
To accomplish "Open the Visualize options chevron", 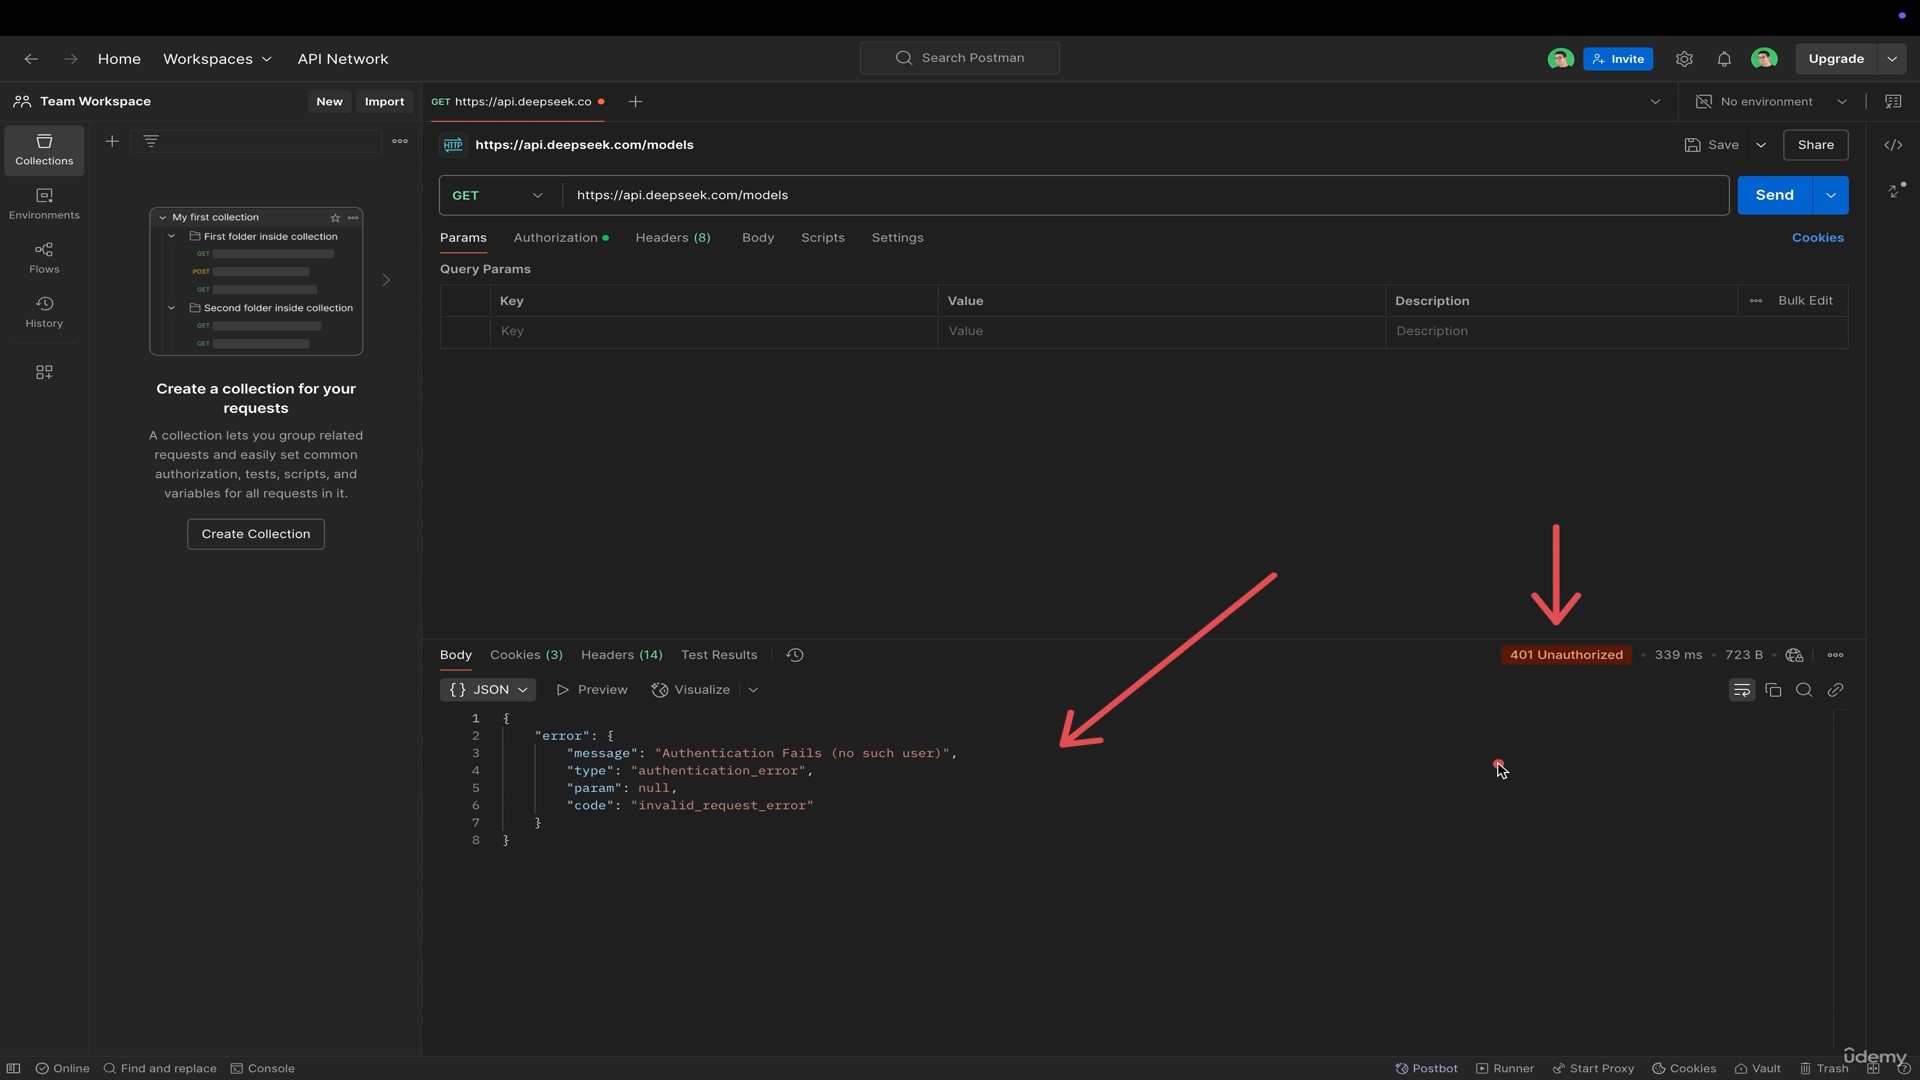I will tap(753, 690).
